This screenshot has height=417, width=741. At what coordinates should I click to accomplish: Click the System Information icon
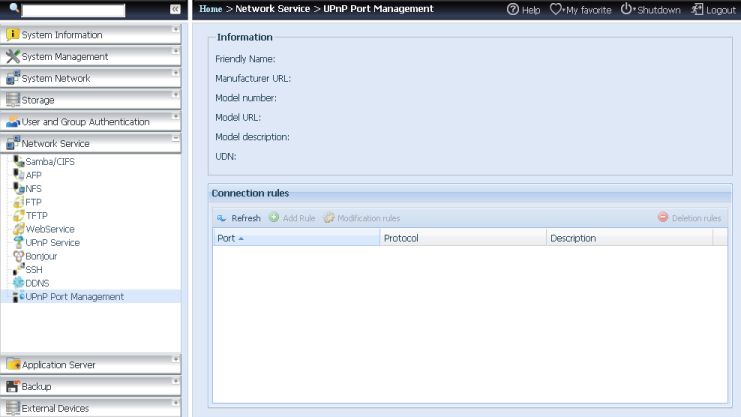(x=12, y=35)
